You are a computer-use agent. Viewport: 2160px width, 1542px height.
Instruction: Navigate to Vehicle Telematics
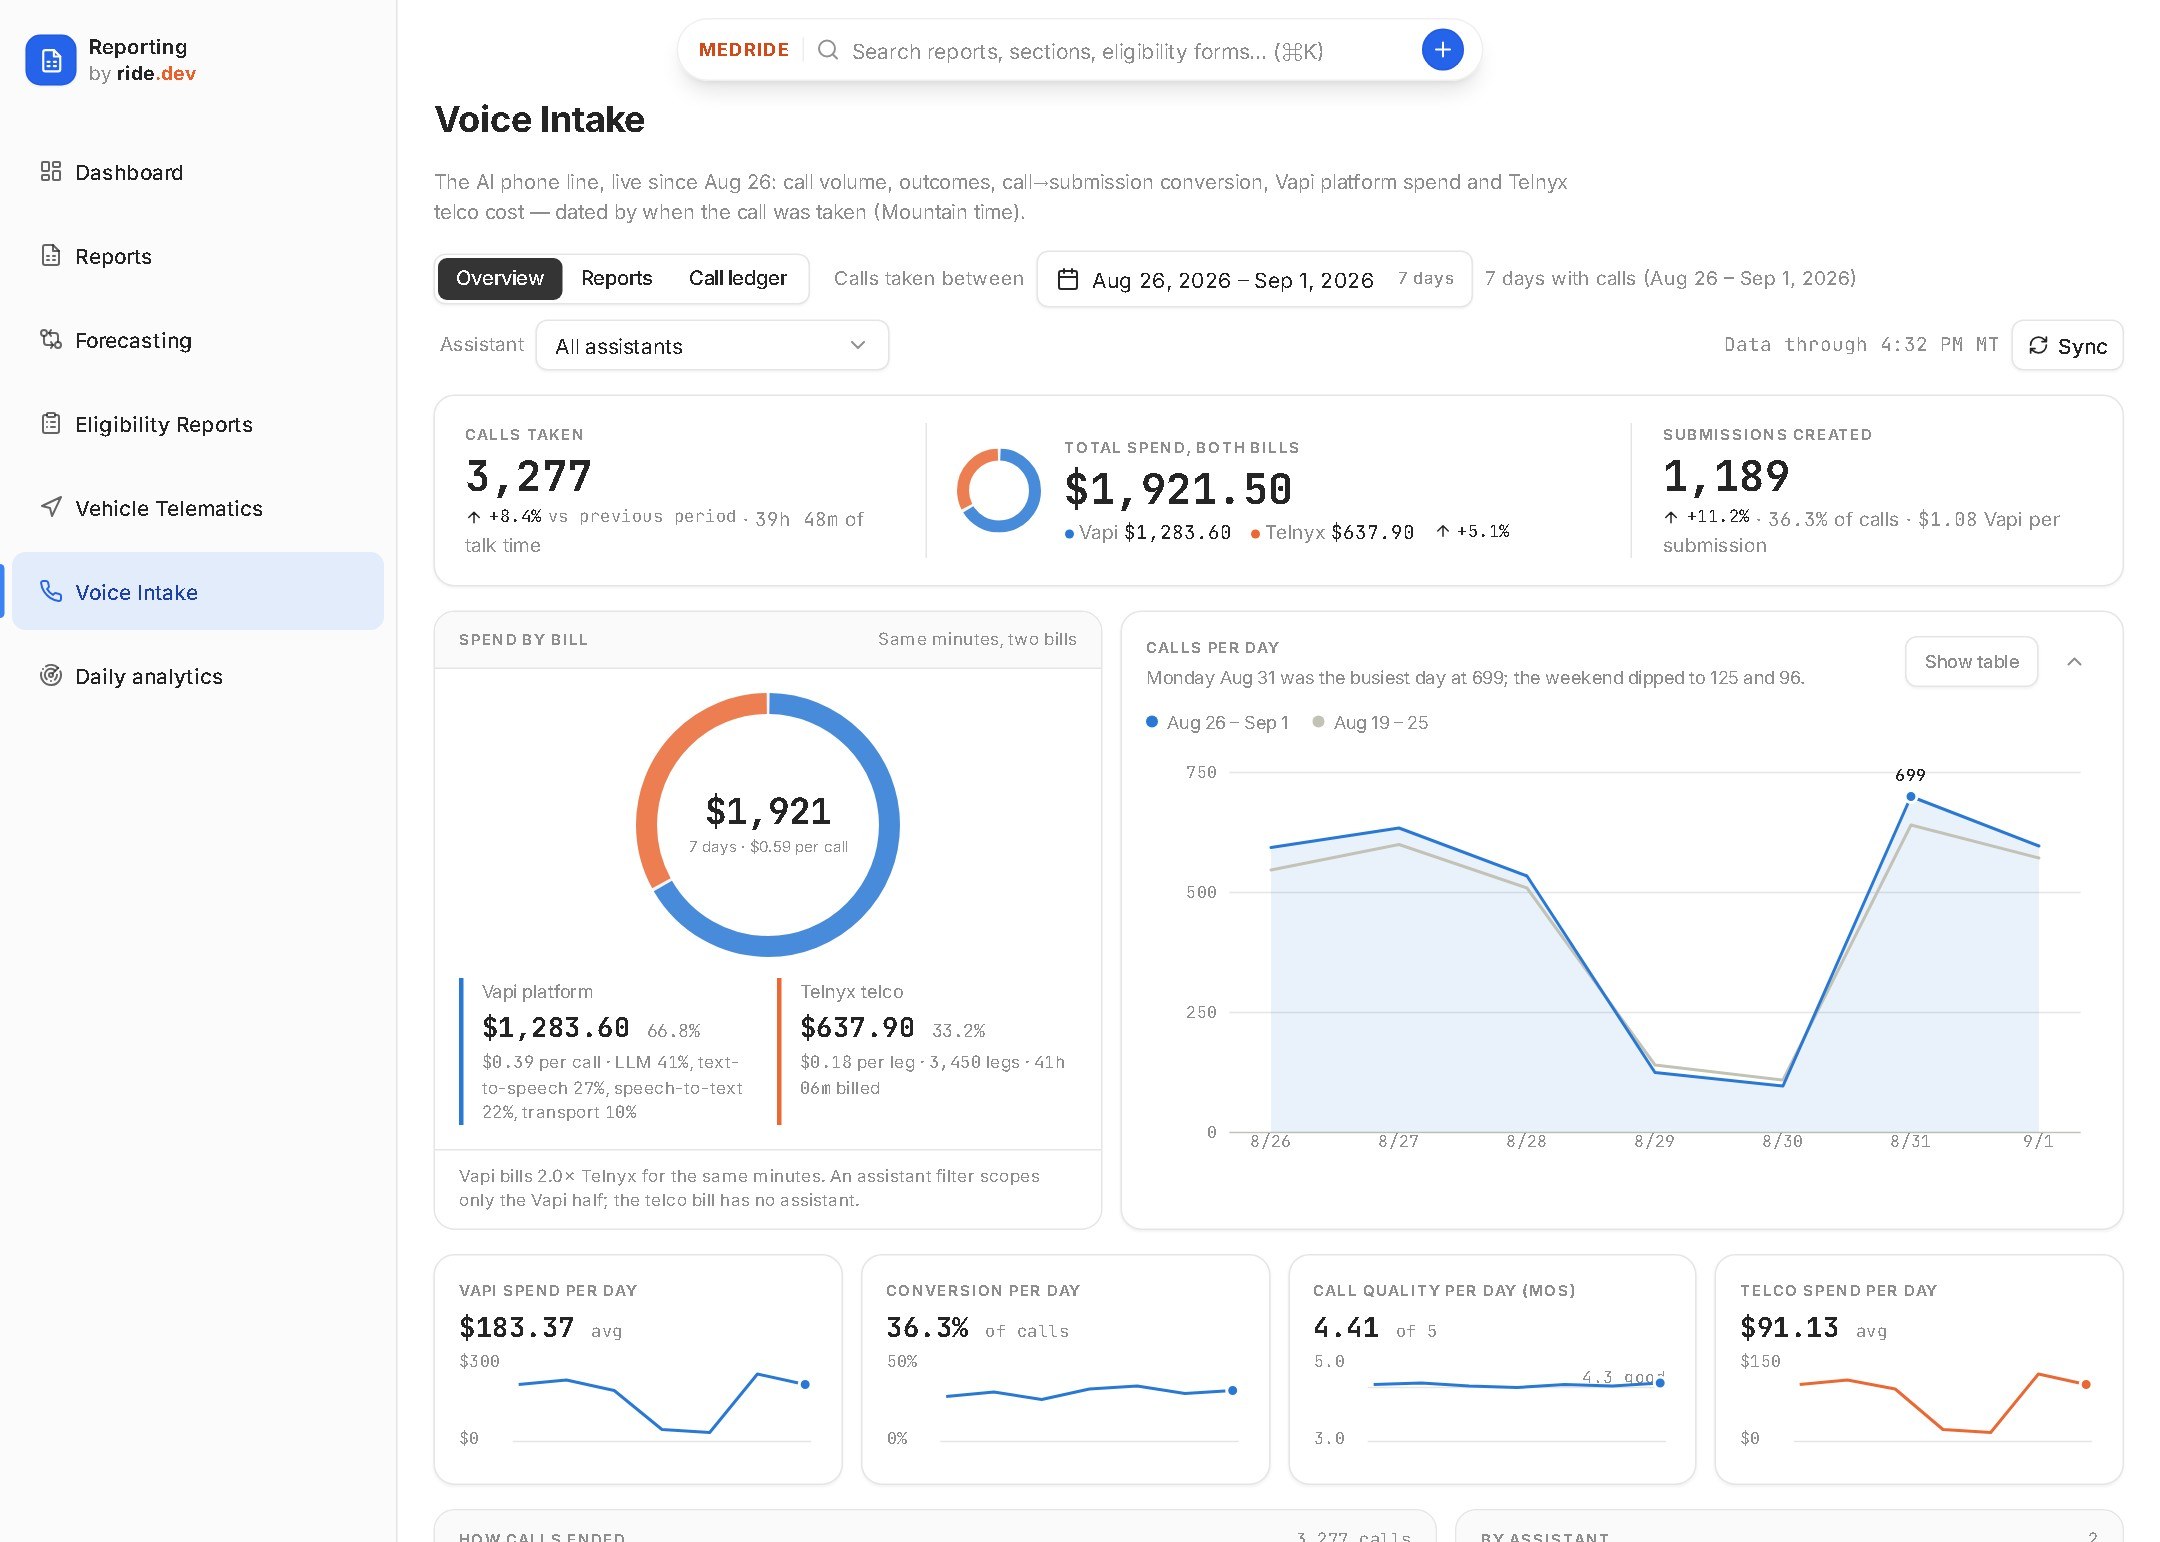click(x=198, y=508)
